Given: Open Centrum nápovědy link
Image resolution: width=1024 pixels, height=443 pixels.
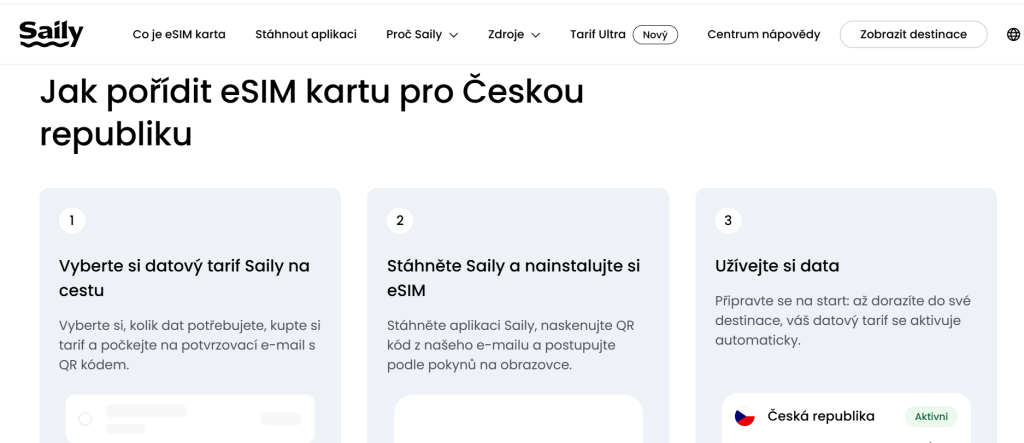Looking at the screenshot, I should pos(763,35).
